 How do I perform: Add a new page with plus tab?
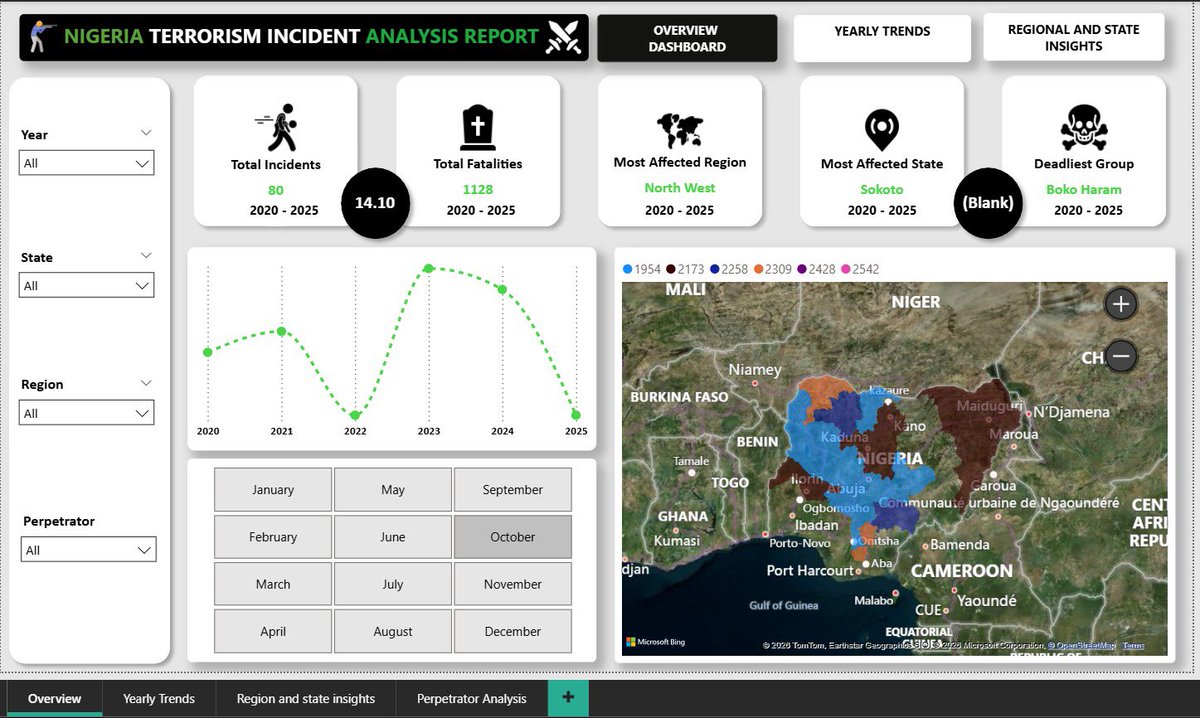tap(568, 698)
